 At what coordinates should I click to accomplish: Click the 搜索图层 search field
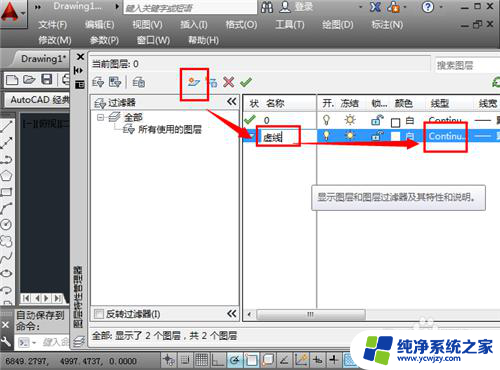click(x=467, y=65)
